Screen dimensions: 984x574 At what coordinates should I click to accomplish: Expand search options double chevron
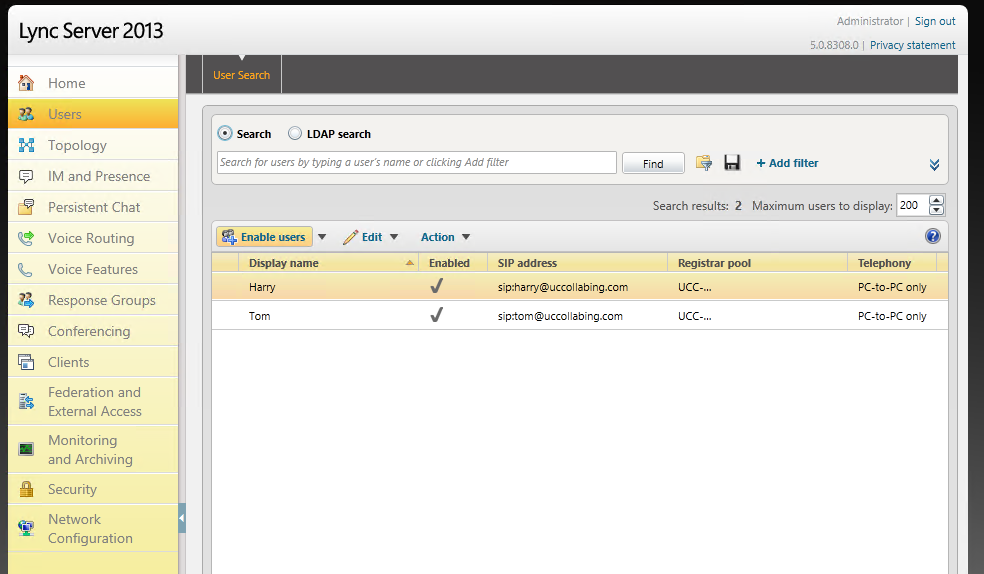coord(934,164)
